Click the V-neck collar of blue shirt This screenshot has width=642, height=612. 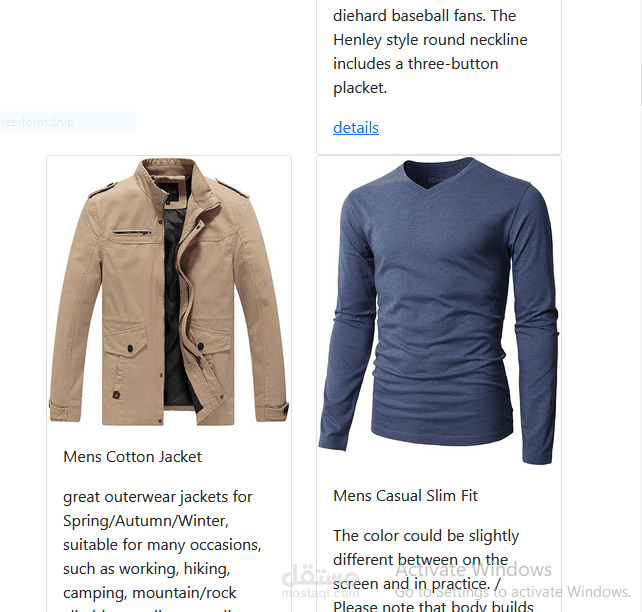pyautogui.click(x=438, y=174)
